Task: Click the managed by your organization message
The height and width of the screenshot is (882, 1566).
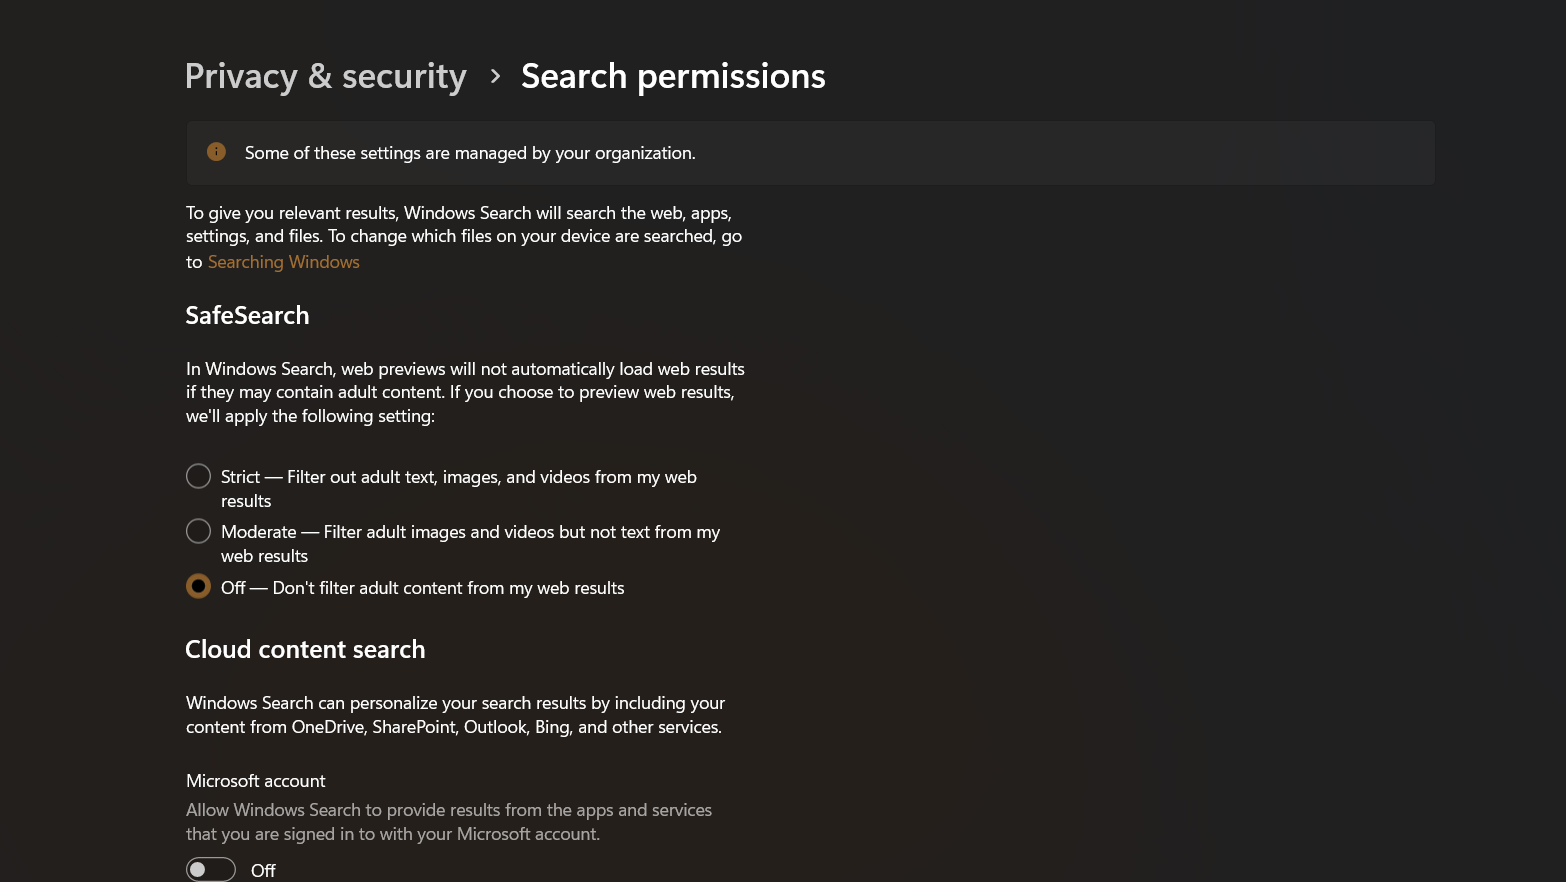Action: pos(470,153)
